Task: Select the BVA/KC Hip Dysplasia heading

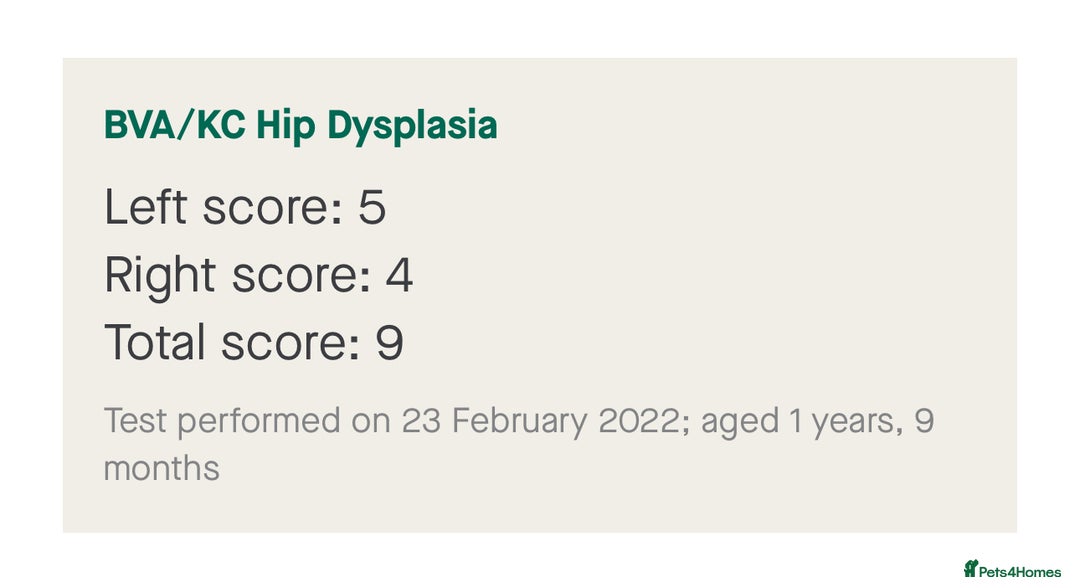Action: pyautogui.click(x=300, y=125)
